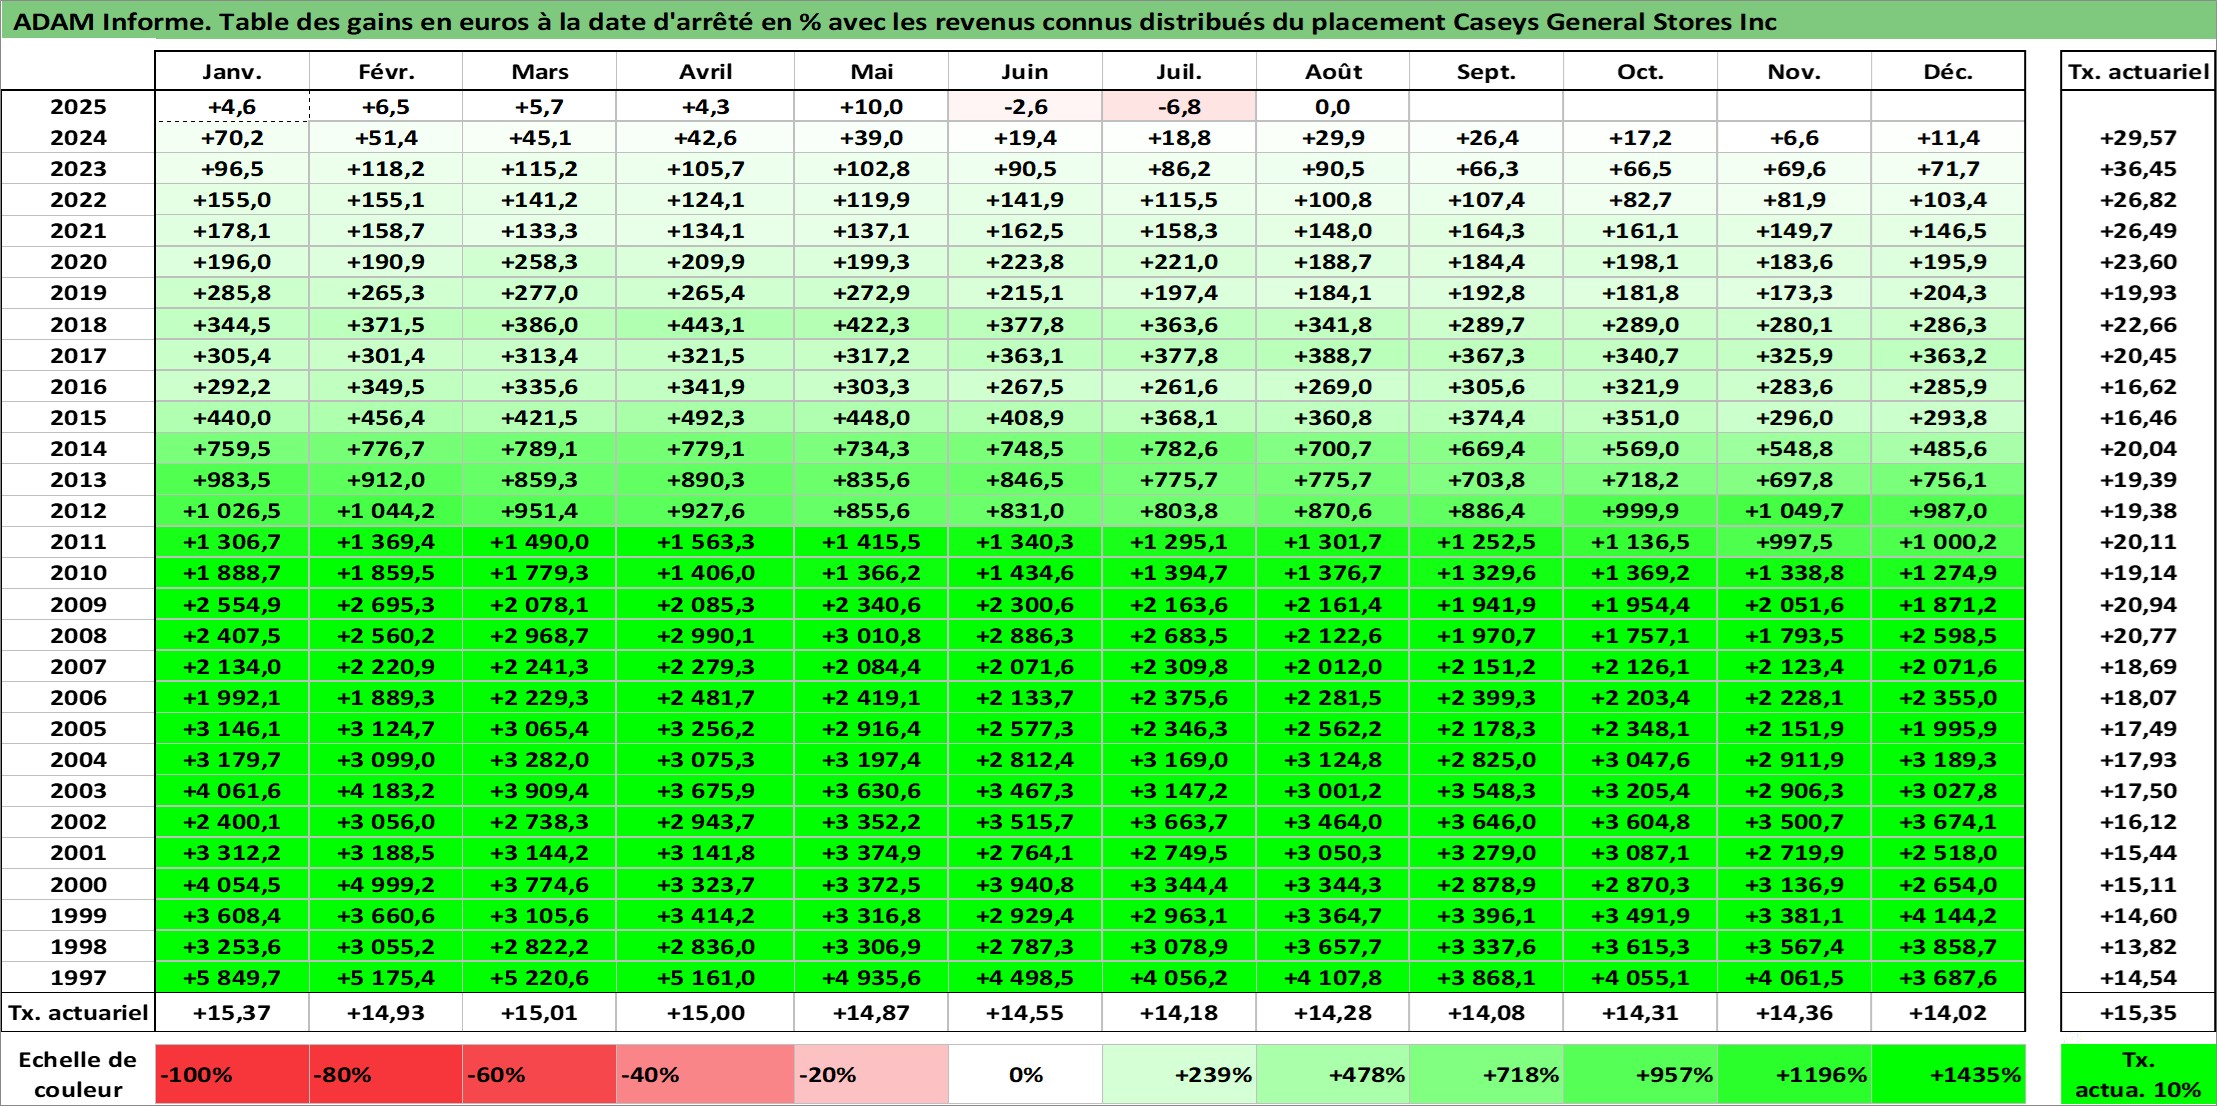Click the 0% white color scale swatch
This screenshot has height=1106, width=2217.
pyautogui.click(x=1025, y=1075)
